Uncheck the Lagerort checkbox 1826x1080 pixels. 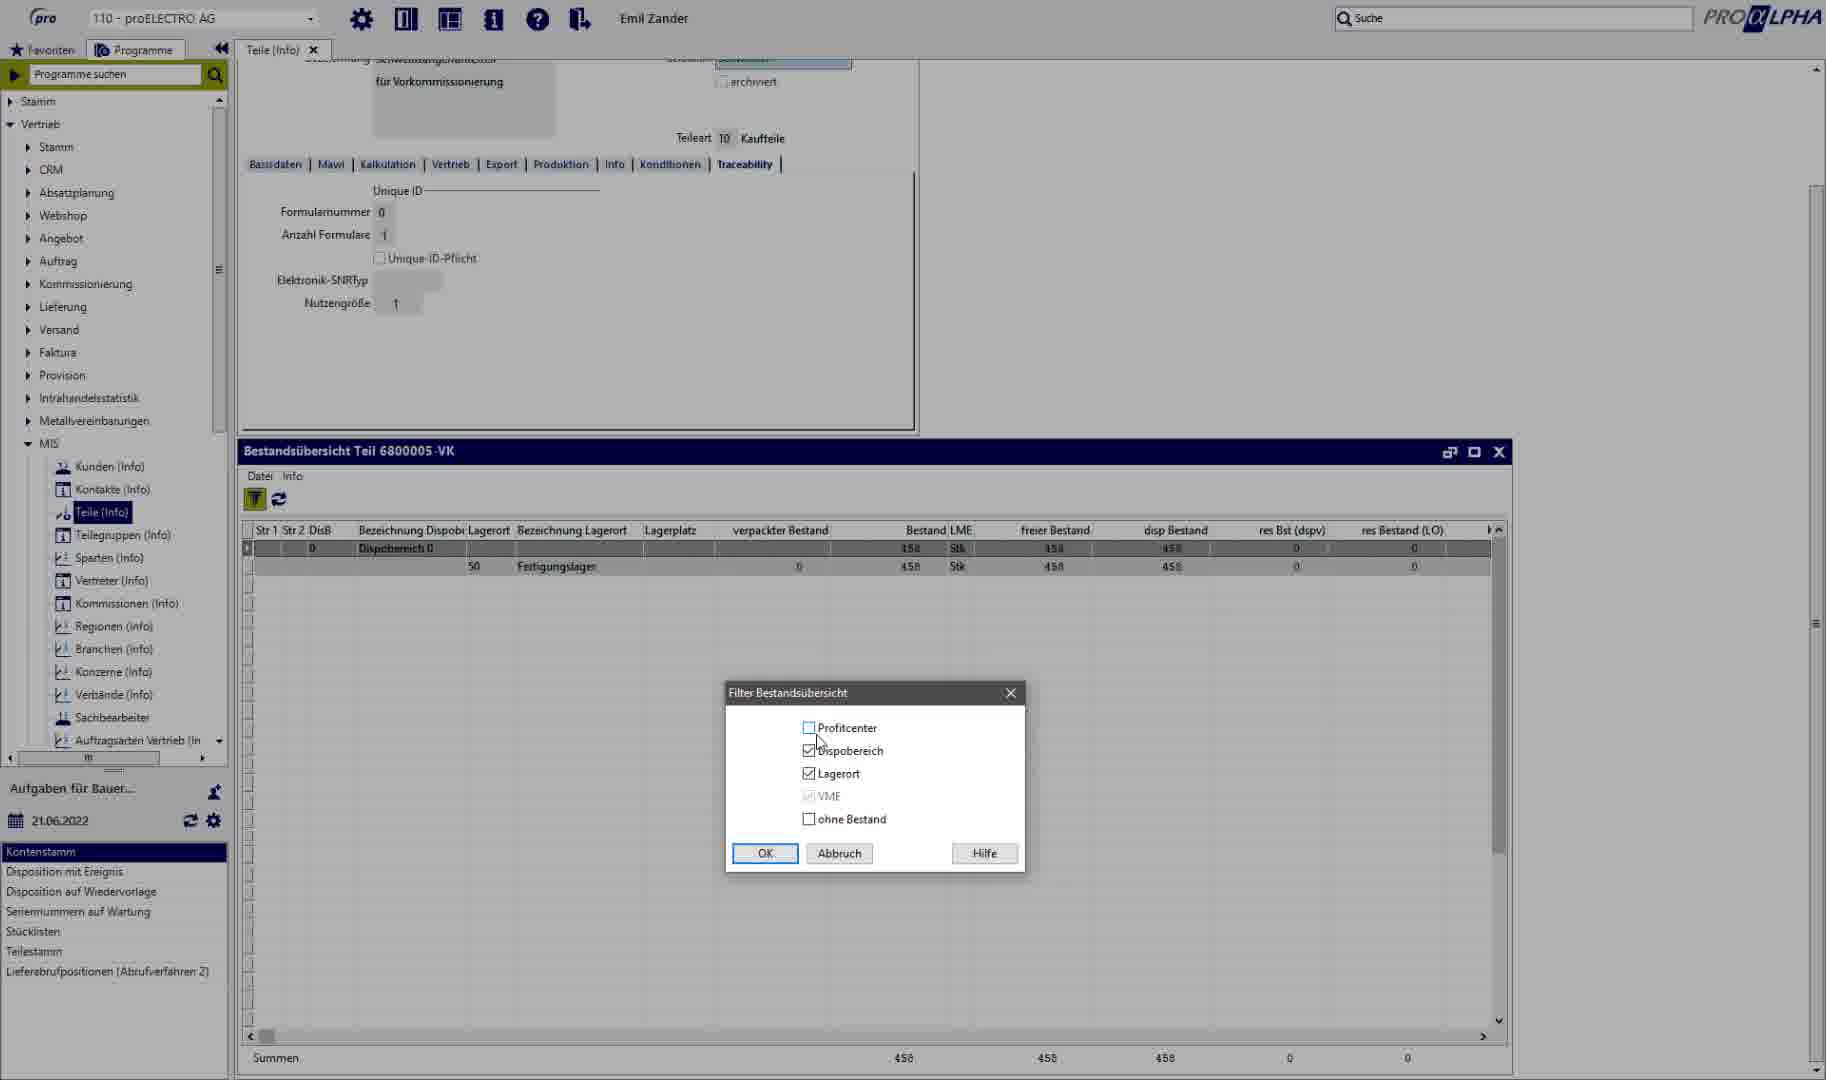pos(808,774)
